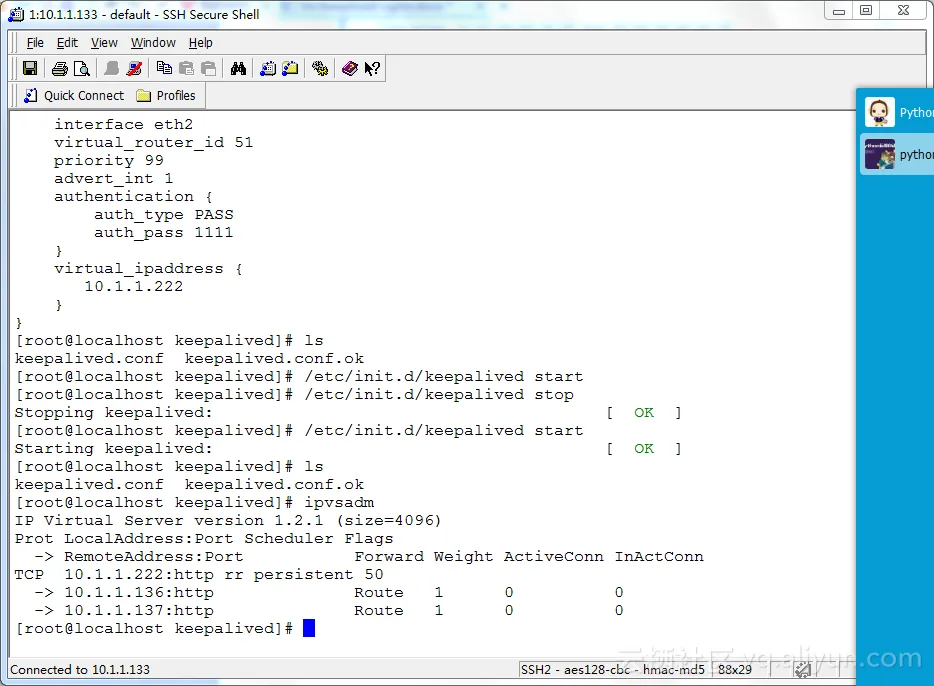This screenshot has width=934, height=686.
Task: Open Print Preview from the toolbar
Action: pyautogui.click(x=82, y=69)
